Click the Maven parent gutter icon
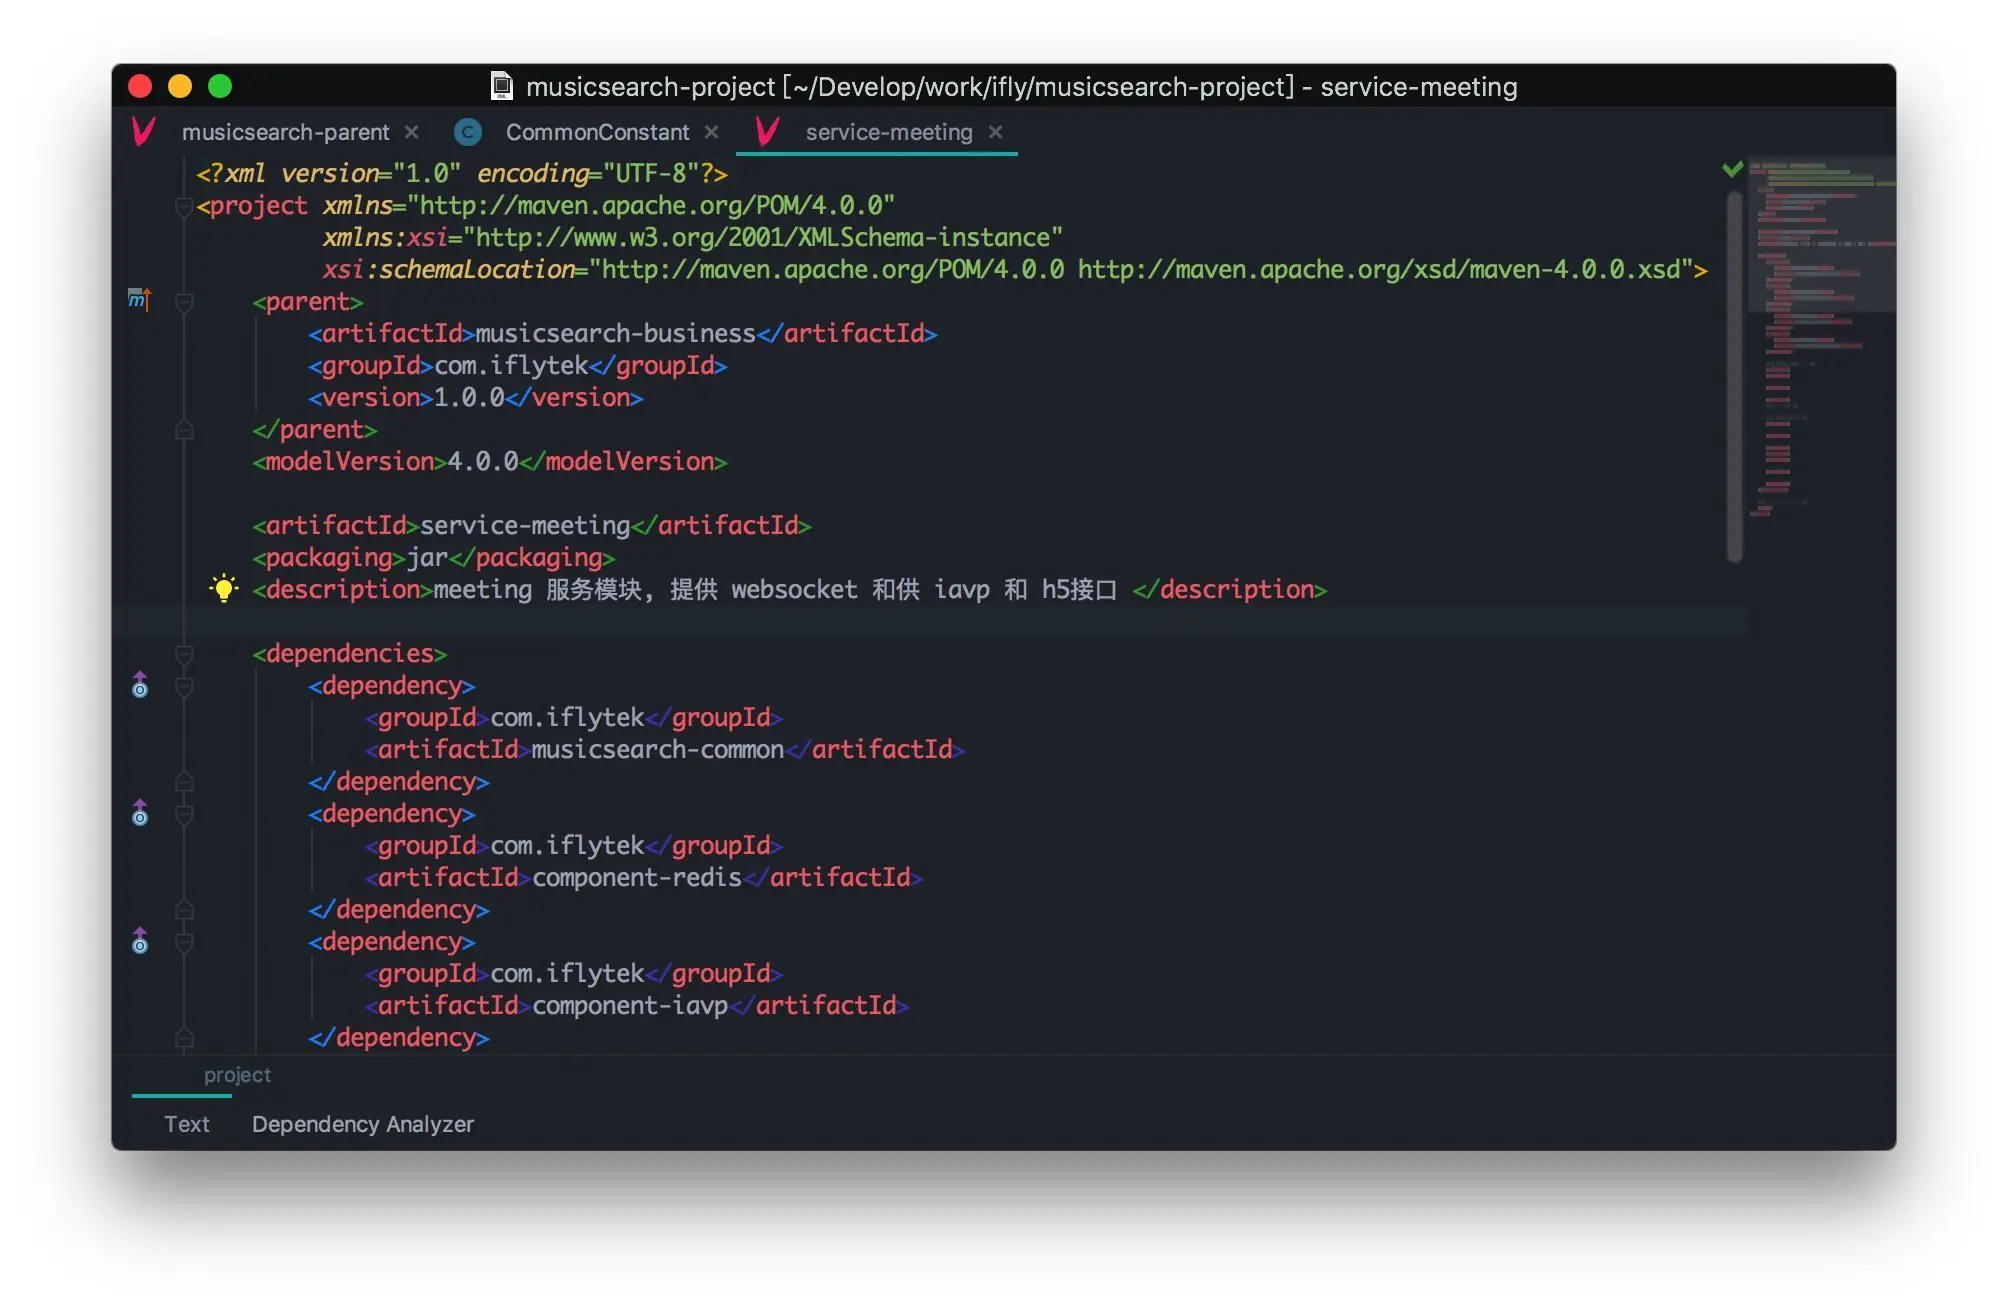 pos(139,299)
